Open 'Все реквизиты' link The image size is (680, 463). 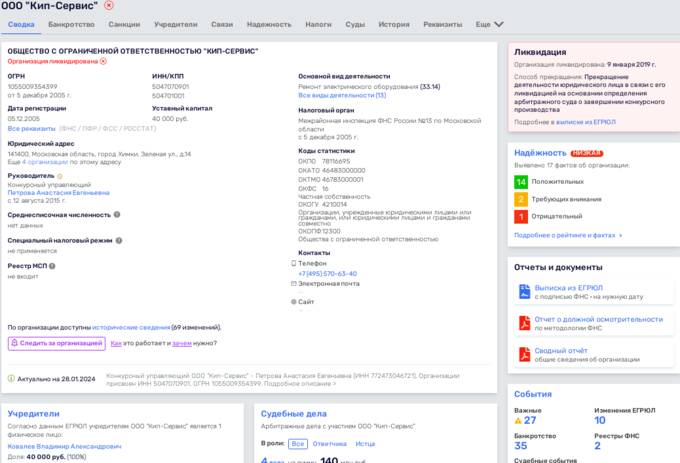click(x=31, y=128)
